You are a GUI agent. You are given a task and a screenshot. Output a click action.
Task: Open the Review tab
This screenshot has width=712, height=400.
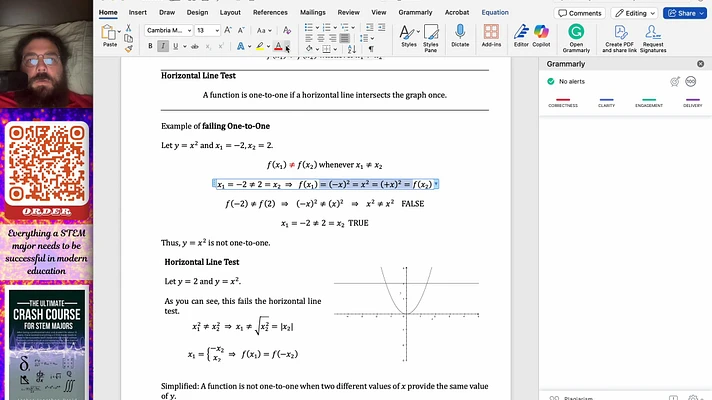tap(348, 12)
